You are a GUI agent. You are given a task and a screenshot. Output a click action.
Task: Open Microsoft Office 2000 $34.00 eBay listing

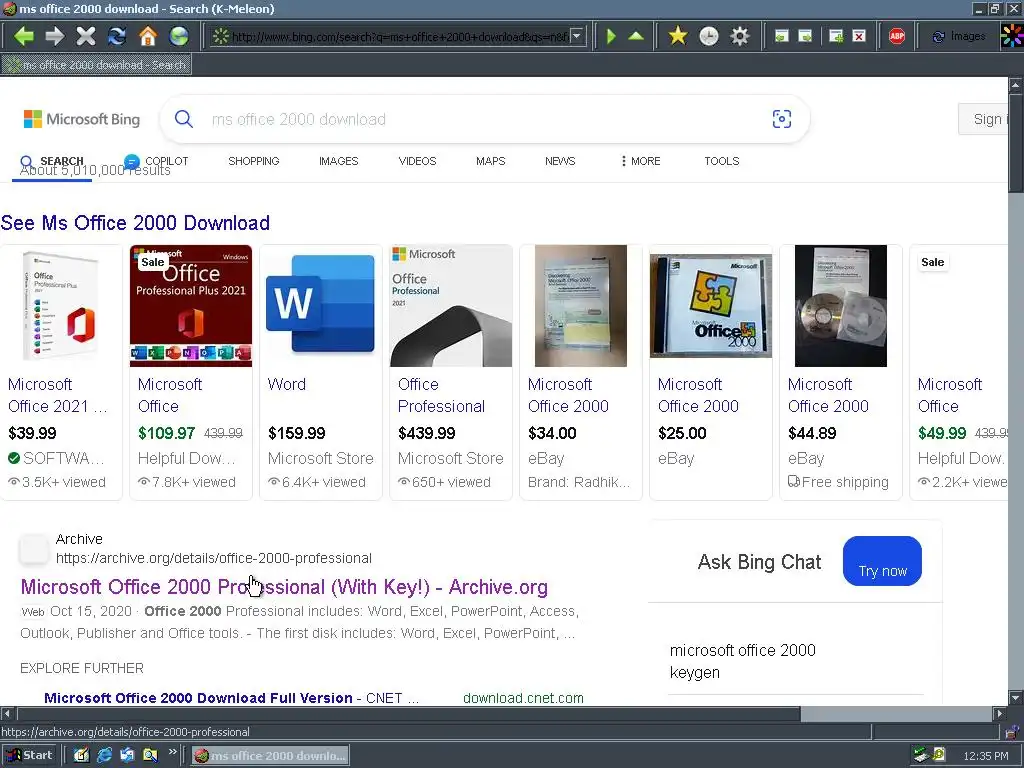[x=581, y=372]
